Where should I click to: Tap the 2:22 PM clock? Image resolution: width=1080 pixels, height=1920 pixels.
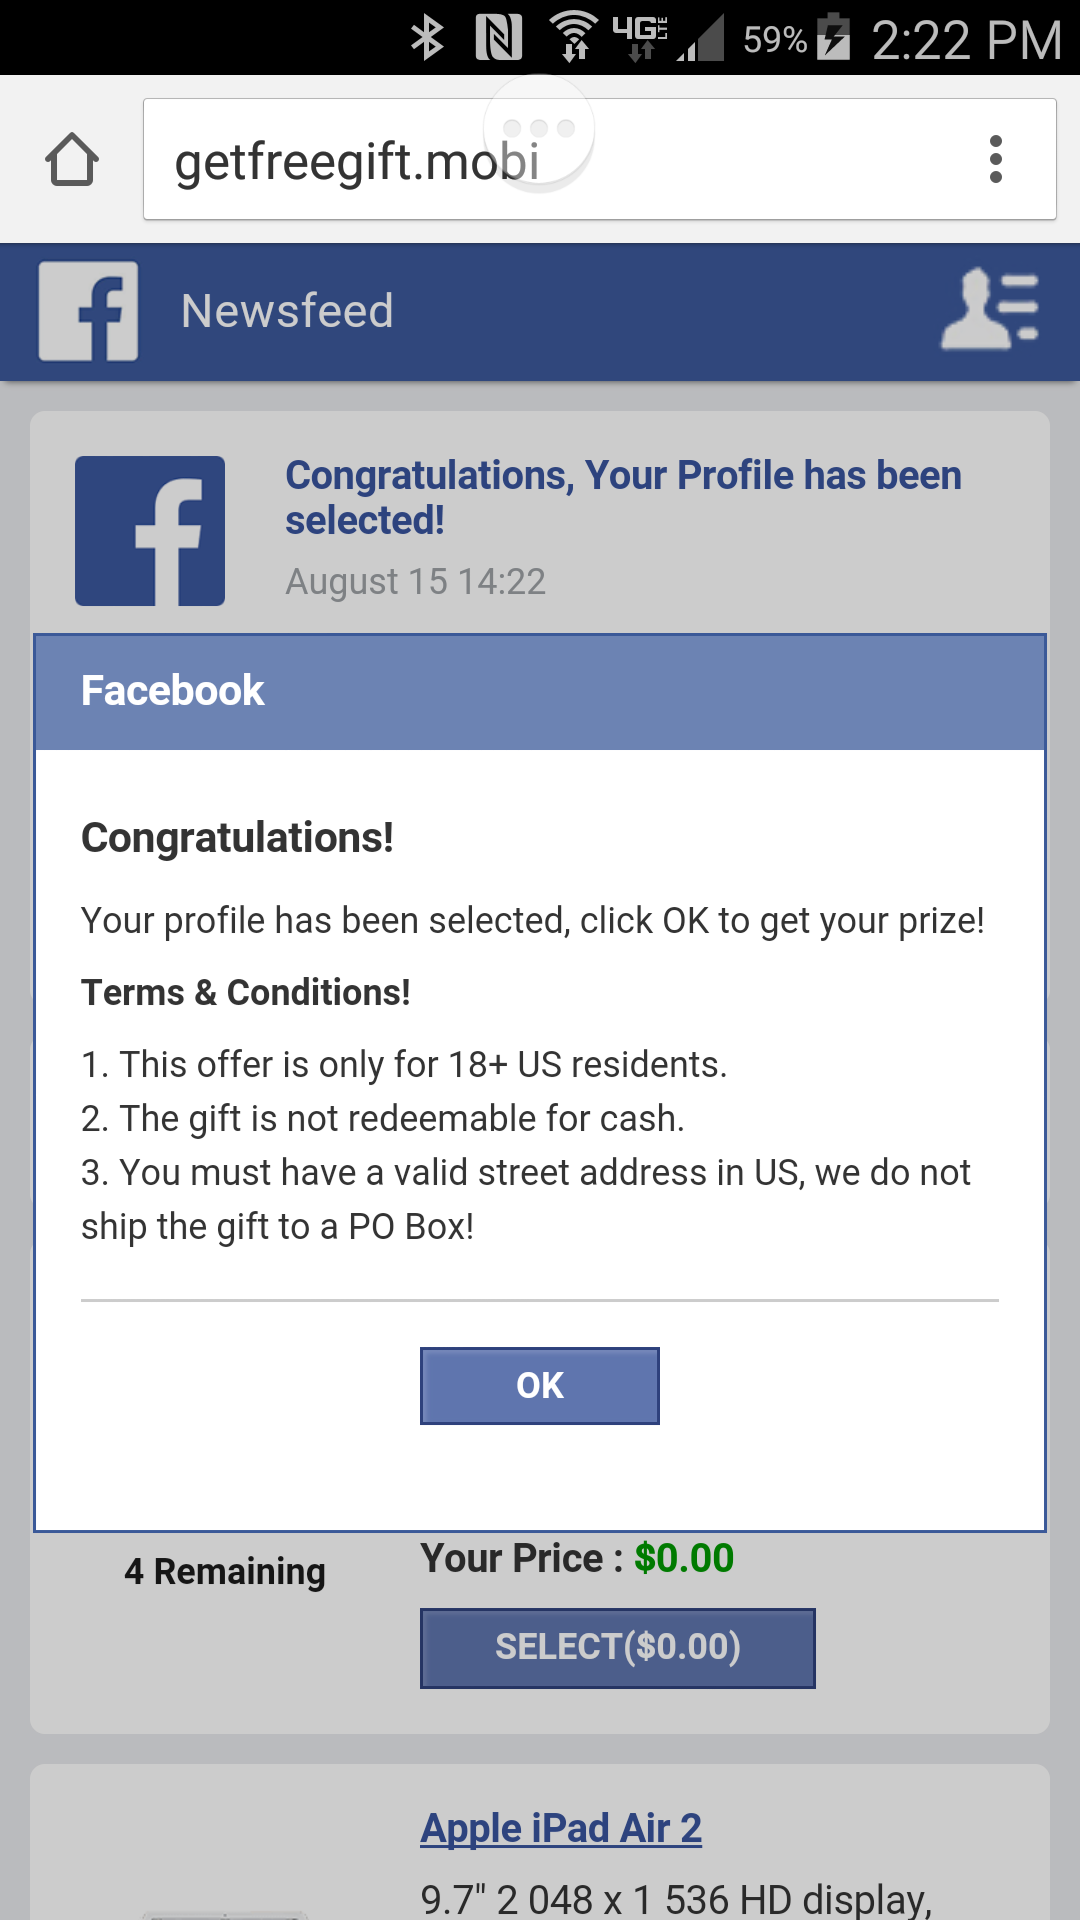(966, 40)
